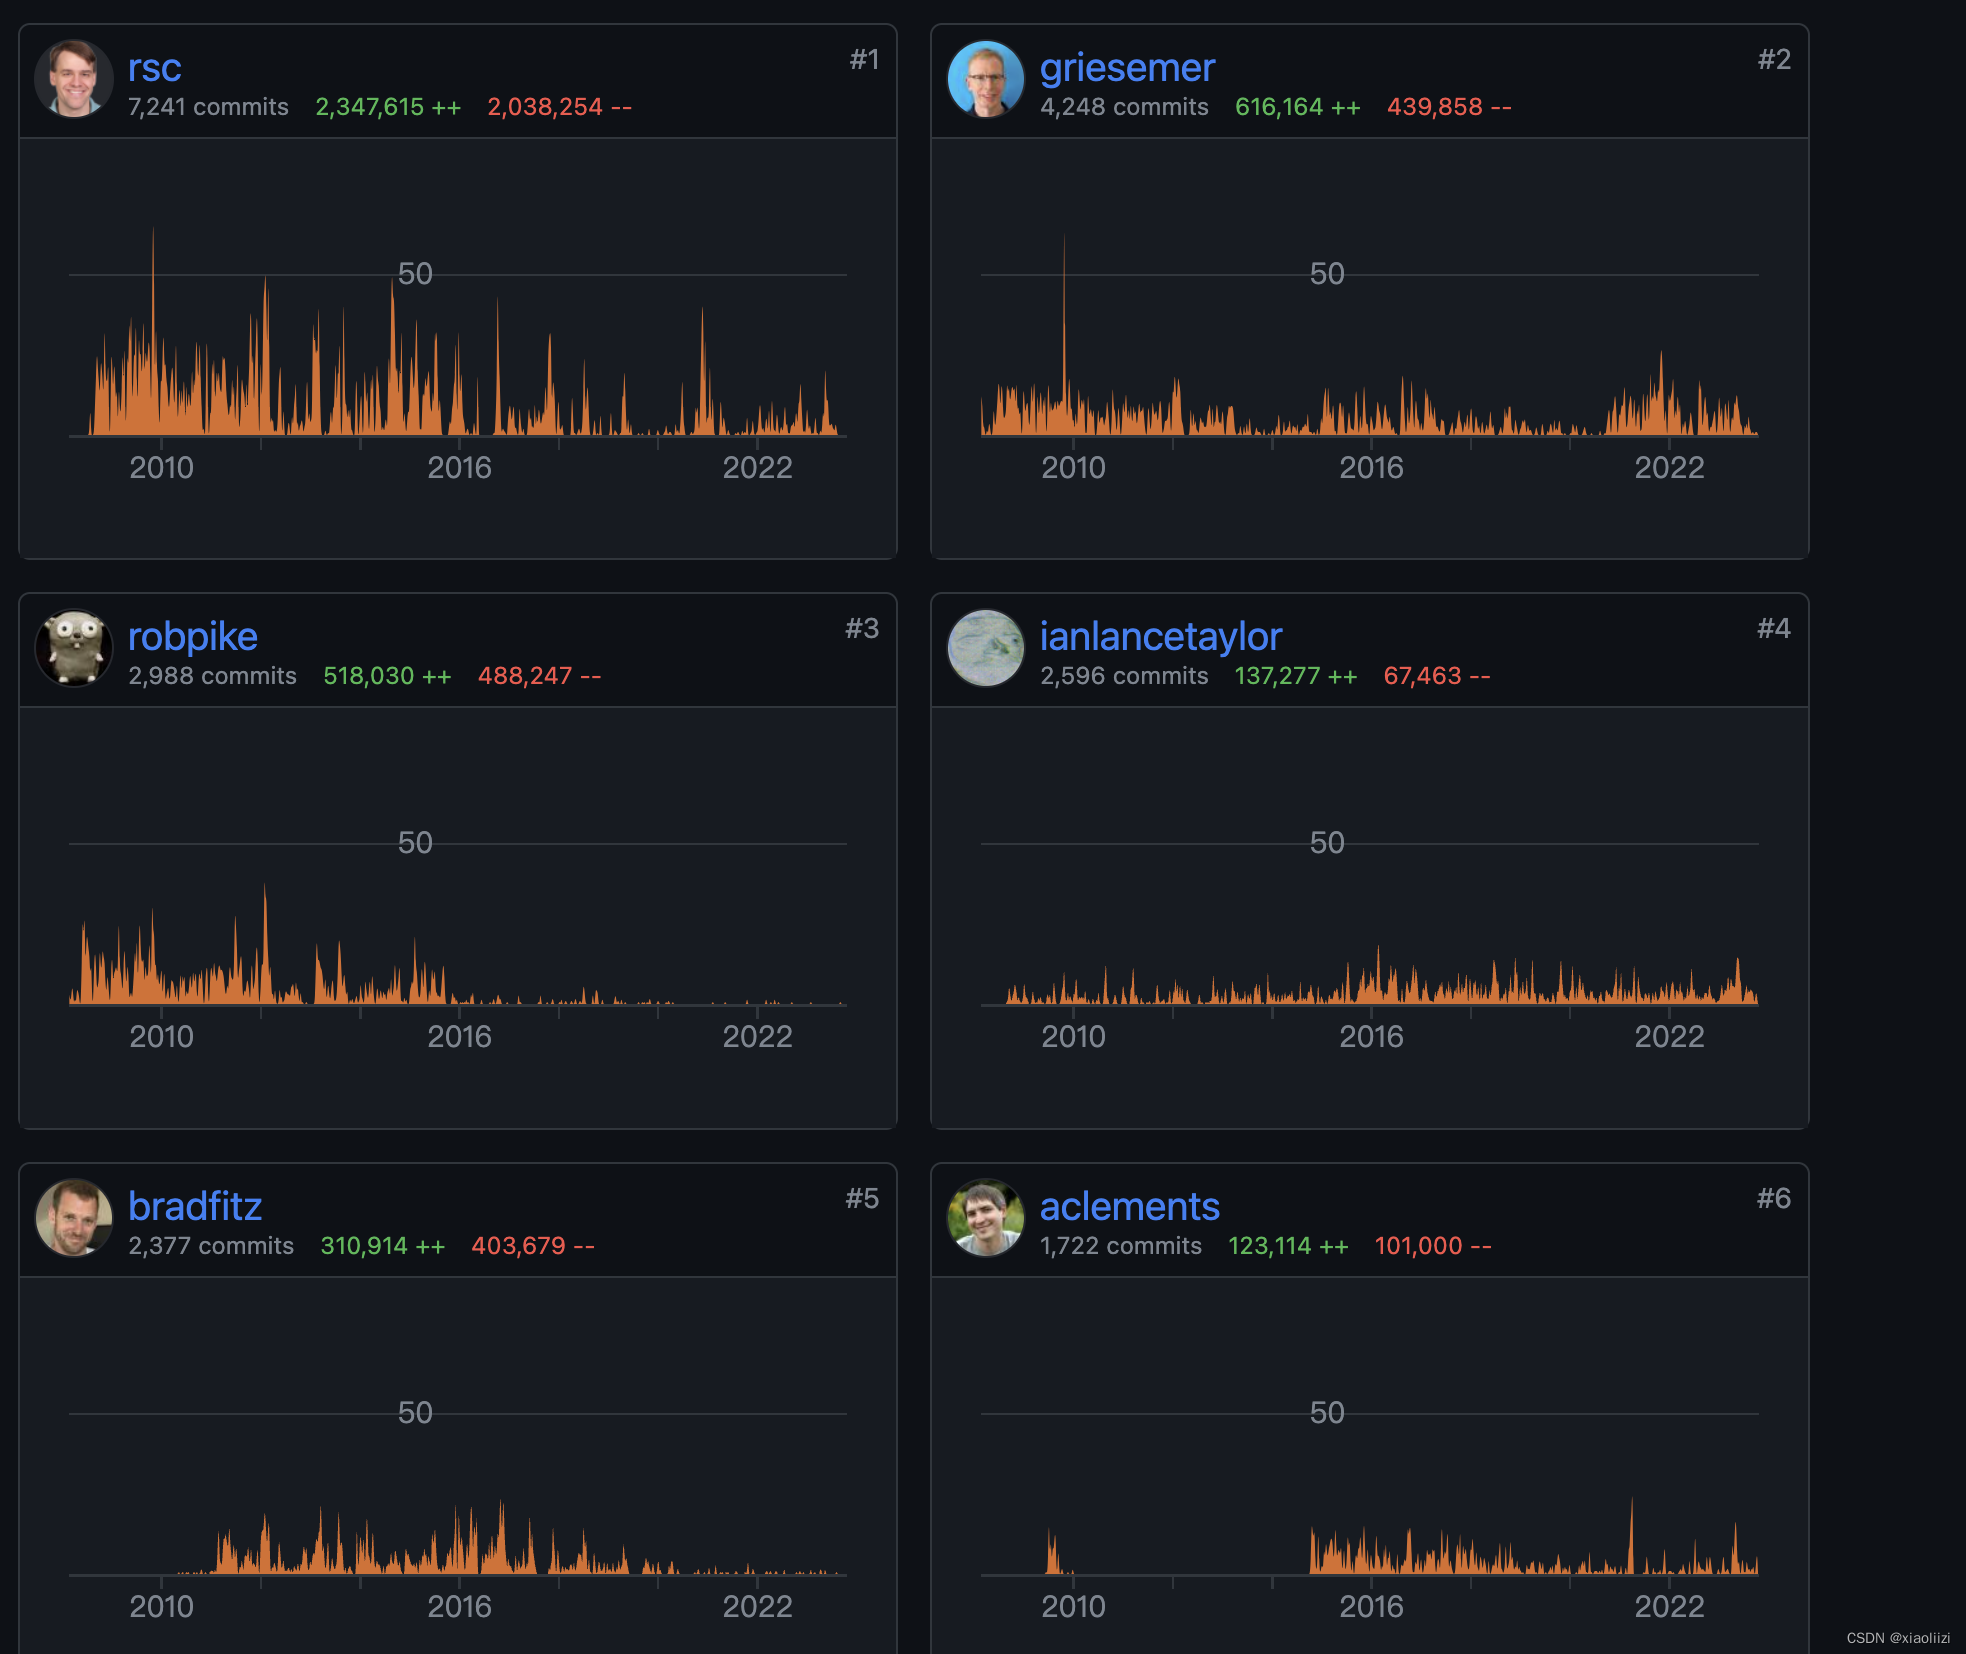
Task: Open the bradfitz username link
Action: pos(195,1207)
